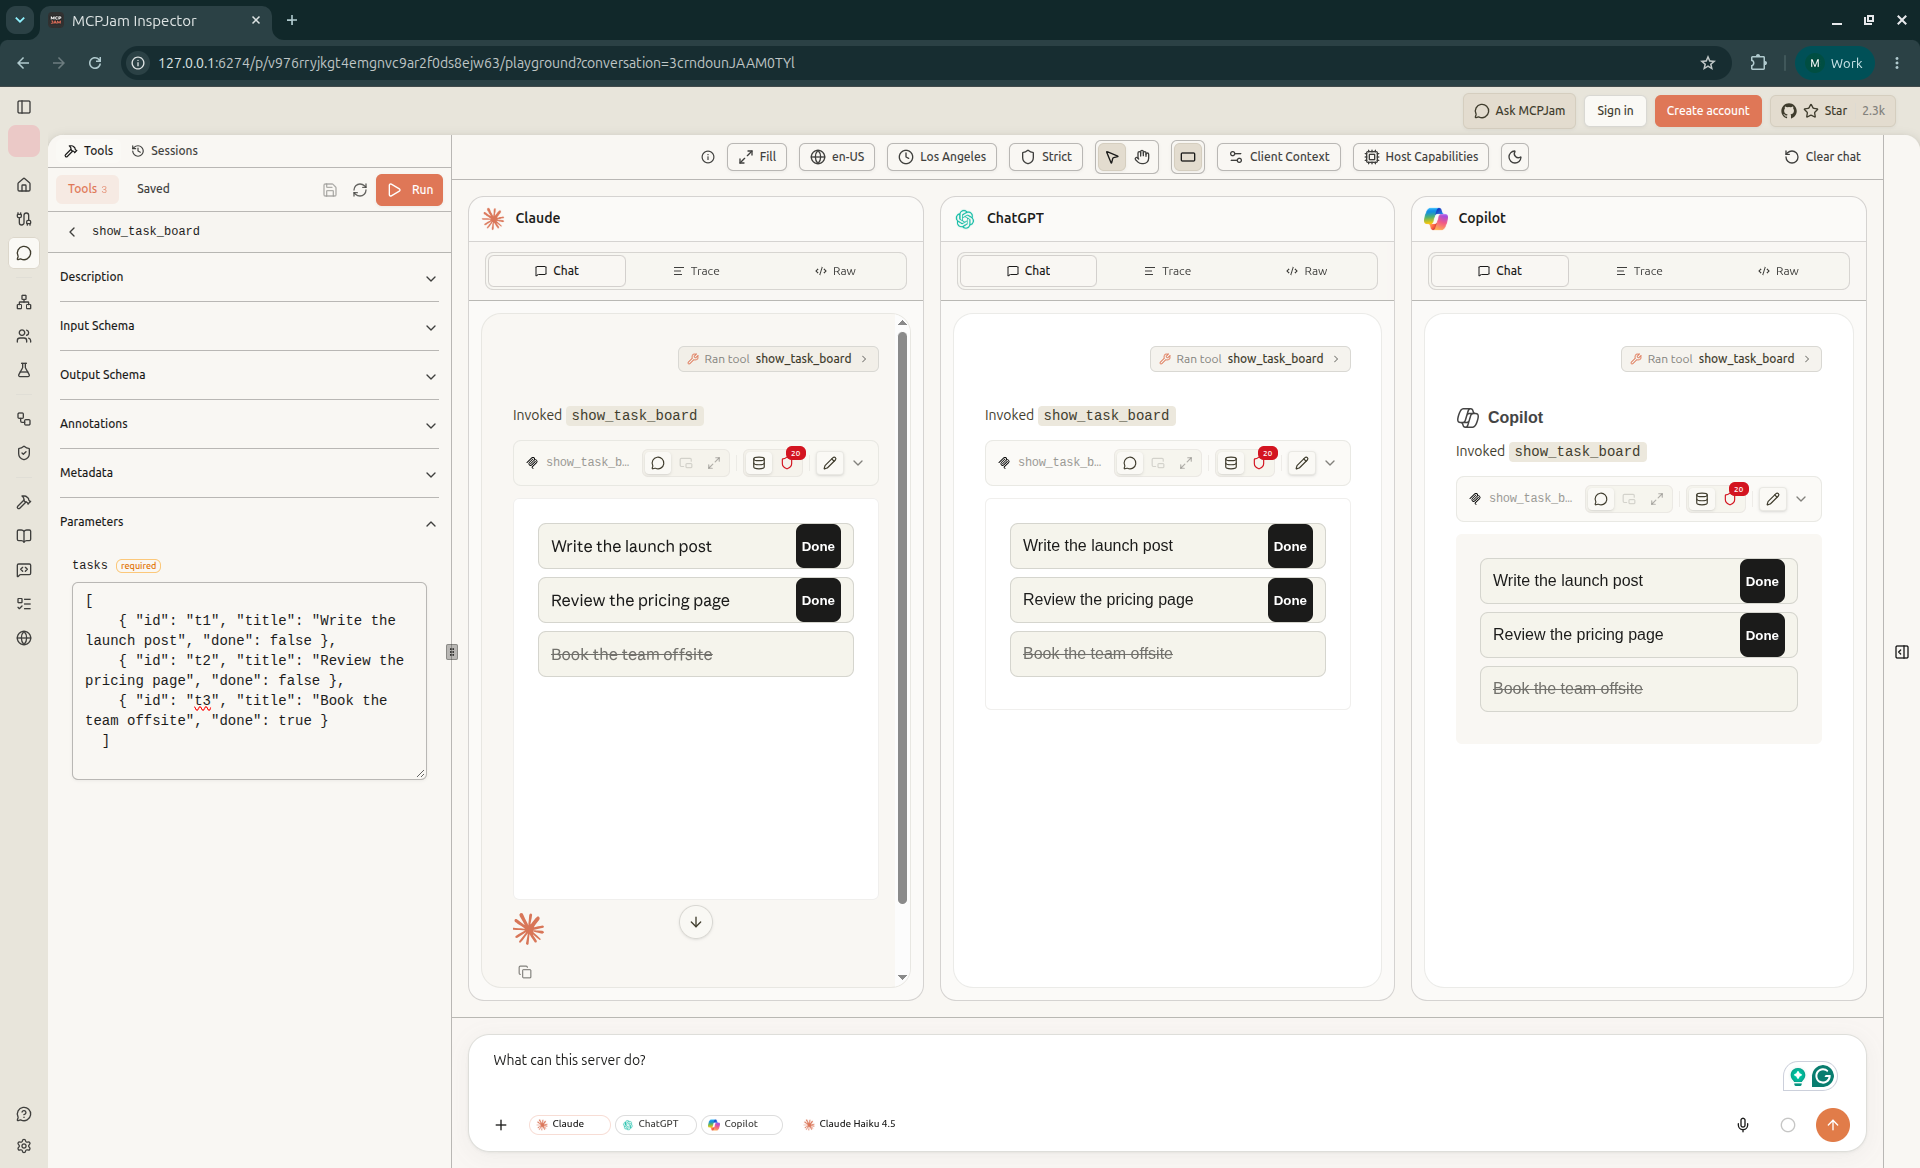This screenshot has height=1168, width=1920.
Task: Expand the Output Schema section
Action: tap(248, 376)
